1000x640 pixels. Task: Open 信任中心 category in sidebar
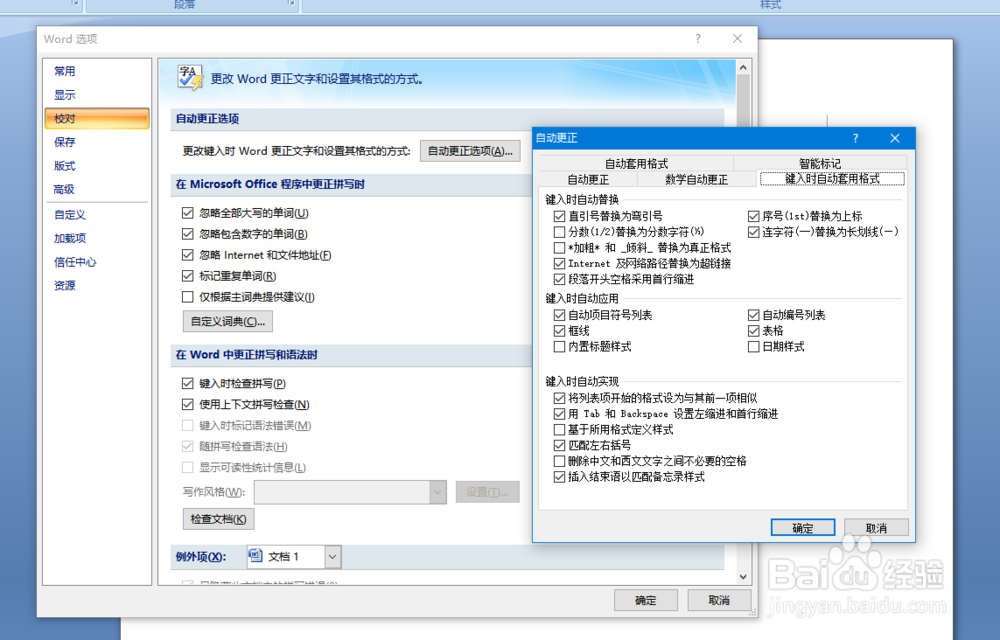75,262
